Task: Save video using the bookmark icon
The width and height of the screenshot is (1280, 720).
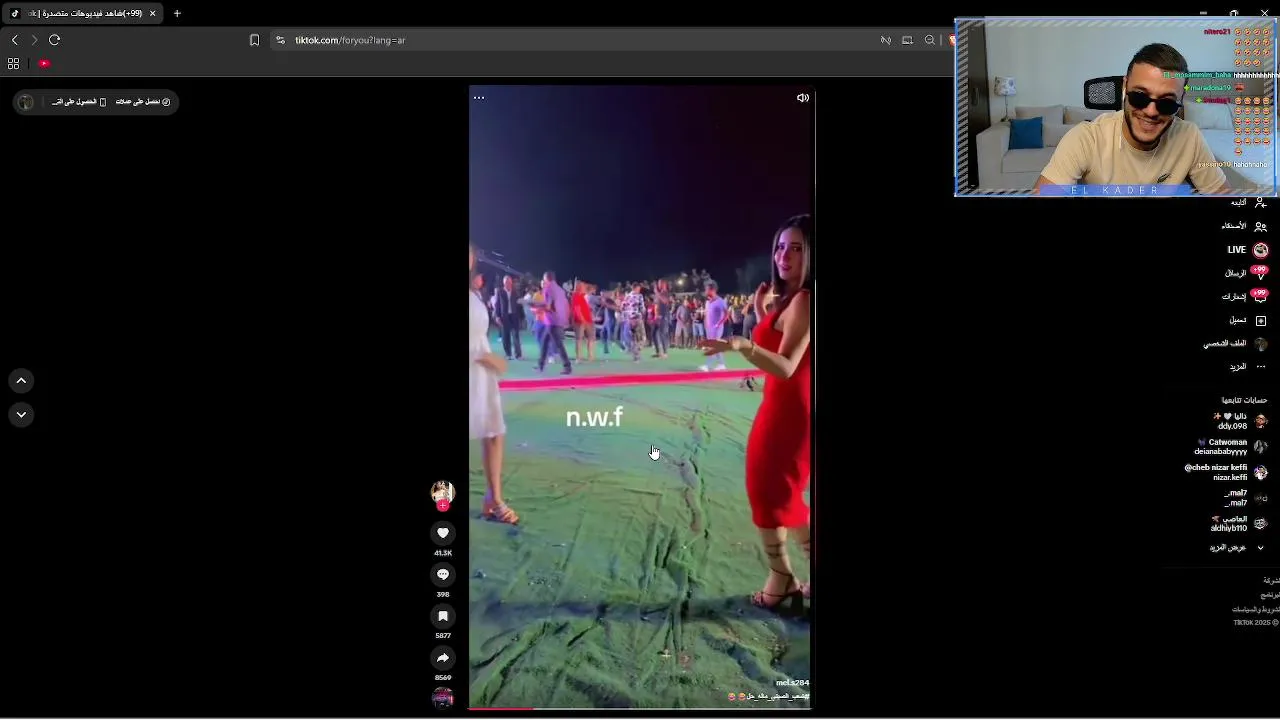Action: pos(443,616)
